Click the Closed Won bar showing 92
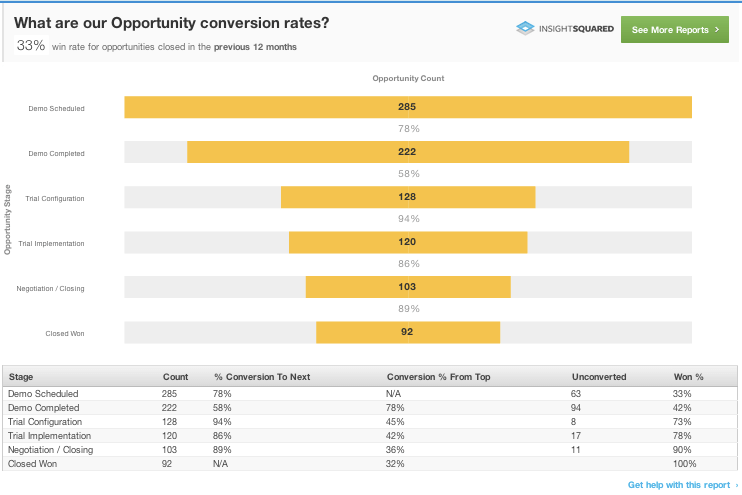This screenshot has height=495, width=742. [408, 332]
